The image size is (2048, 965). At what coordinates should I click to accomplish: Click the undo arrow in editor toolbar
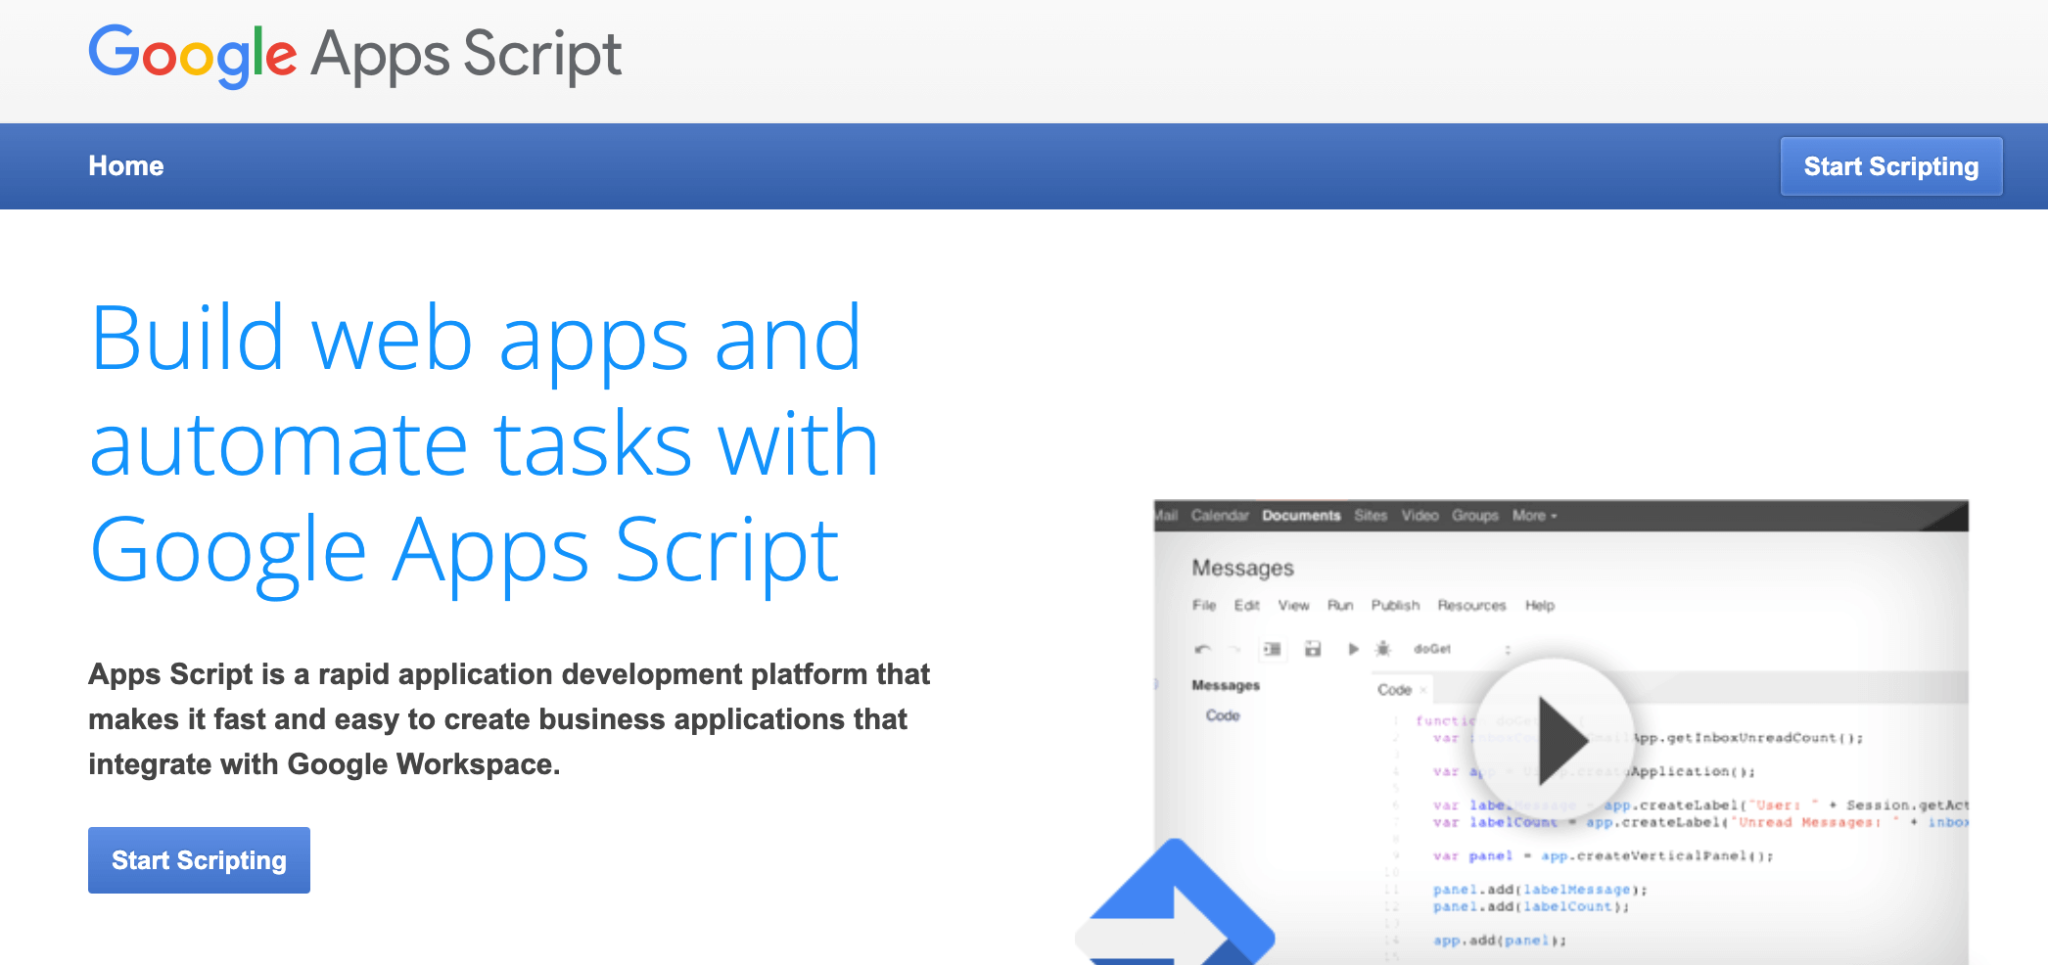(x=1202, y=649)
